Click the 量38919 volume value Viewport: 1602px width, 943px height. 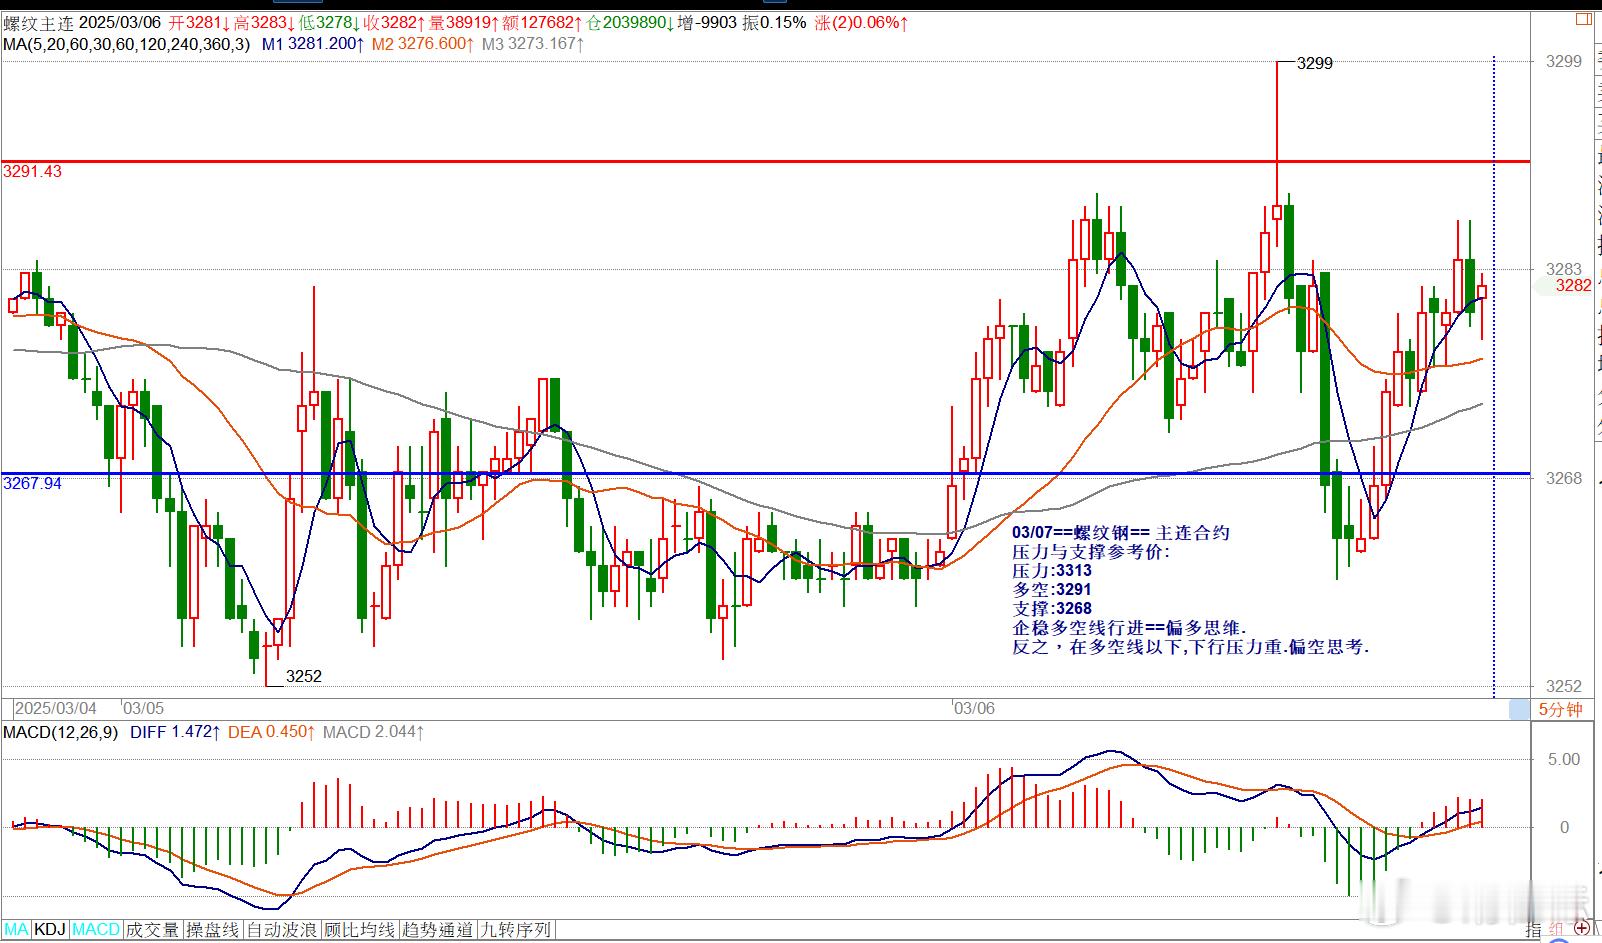coord(465,22)
